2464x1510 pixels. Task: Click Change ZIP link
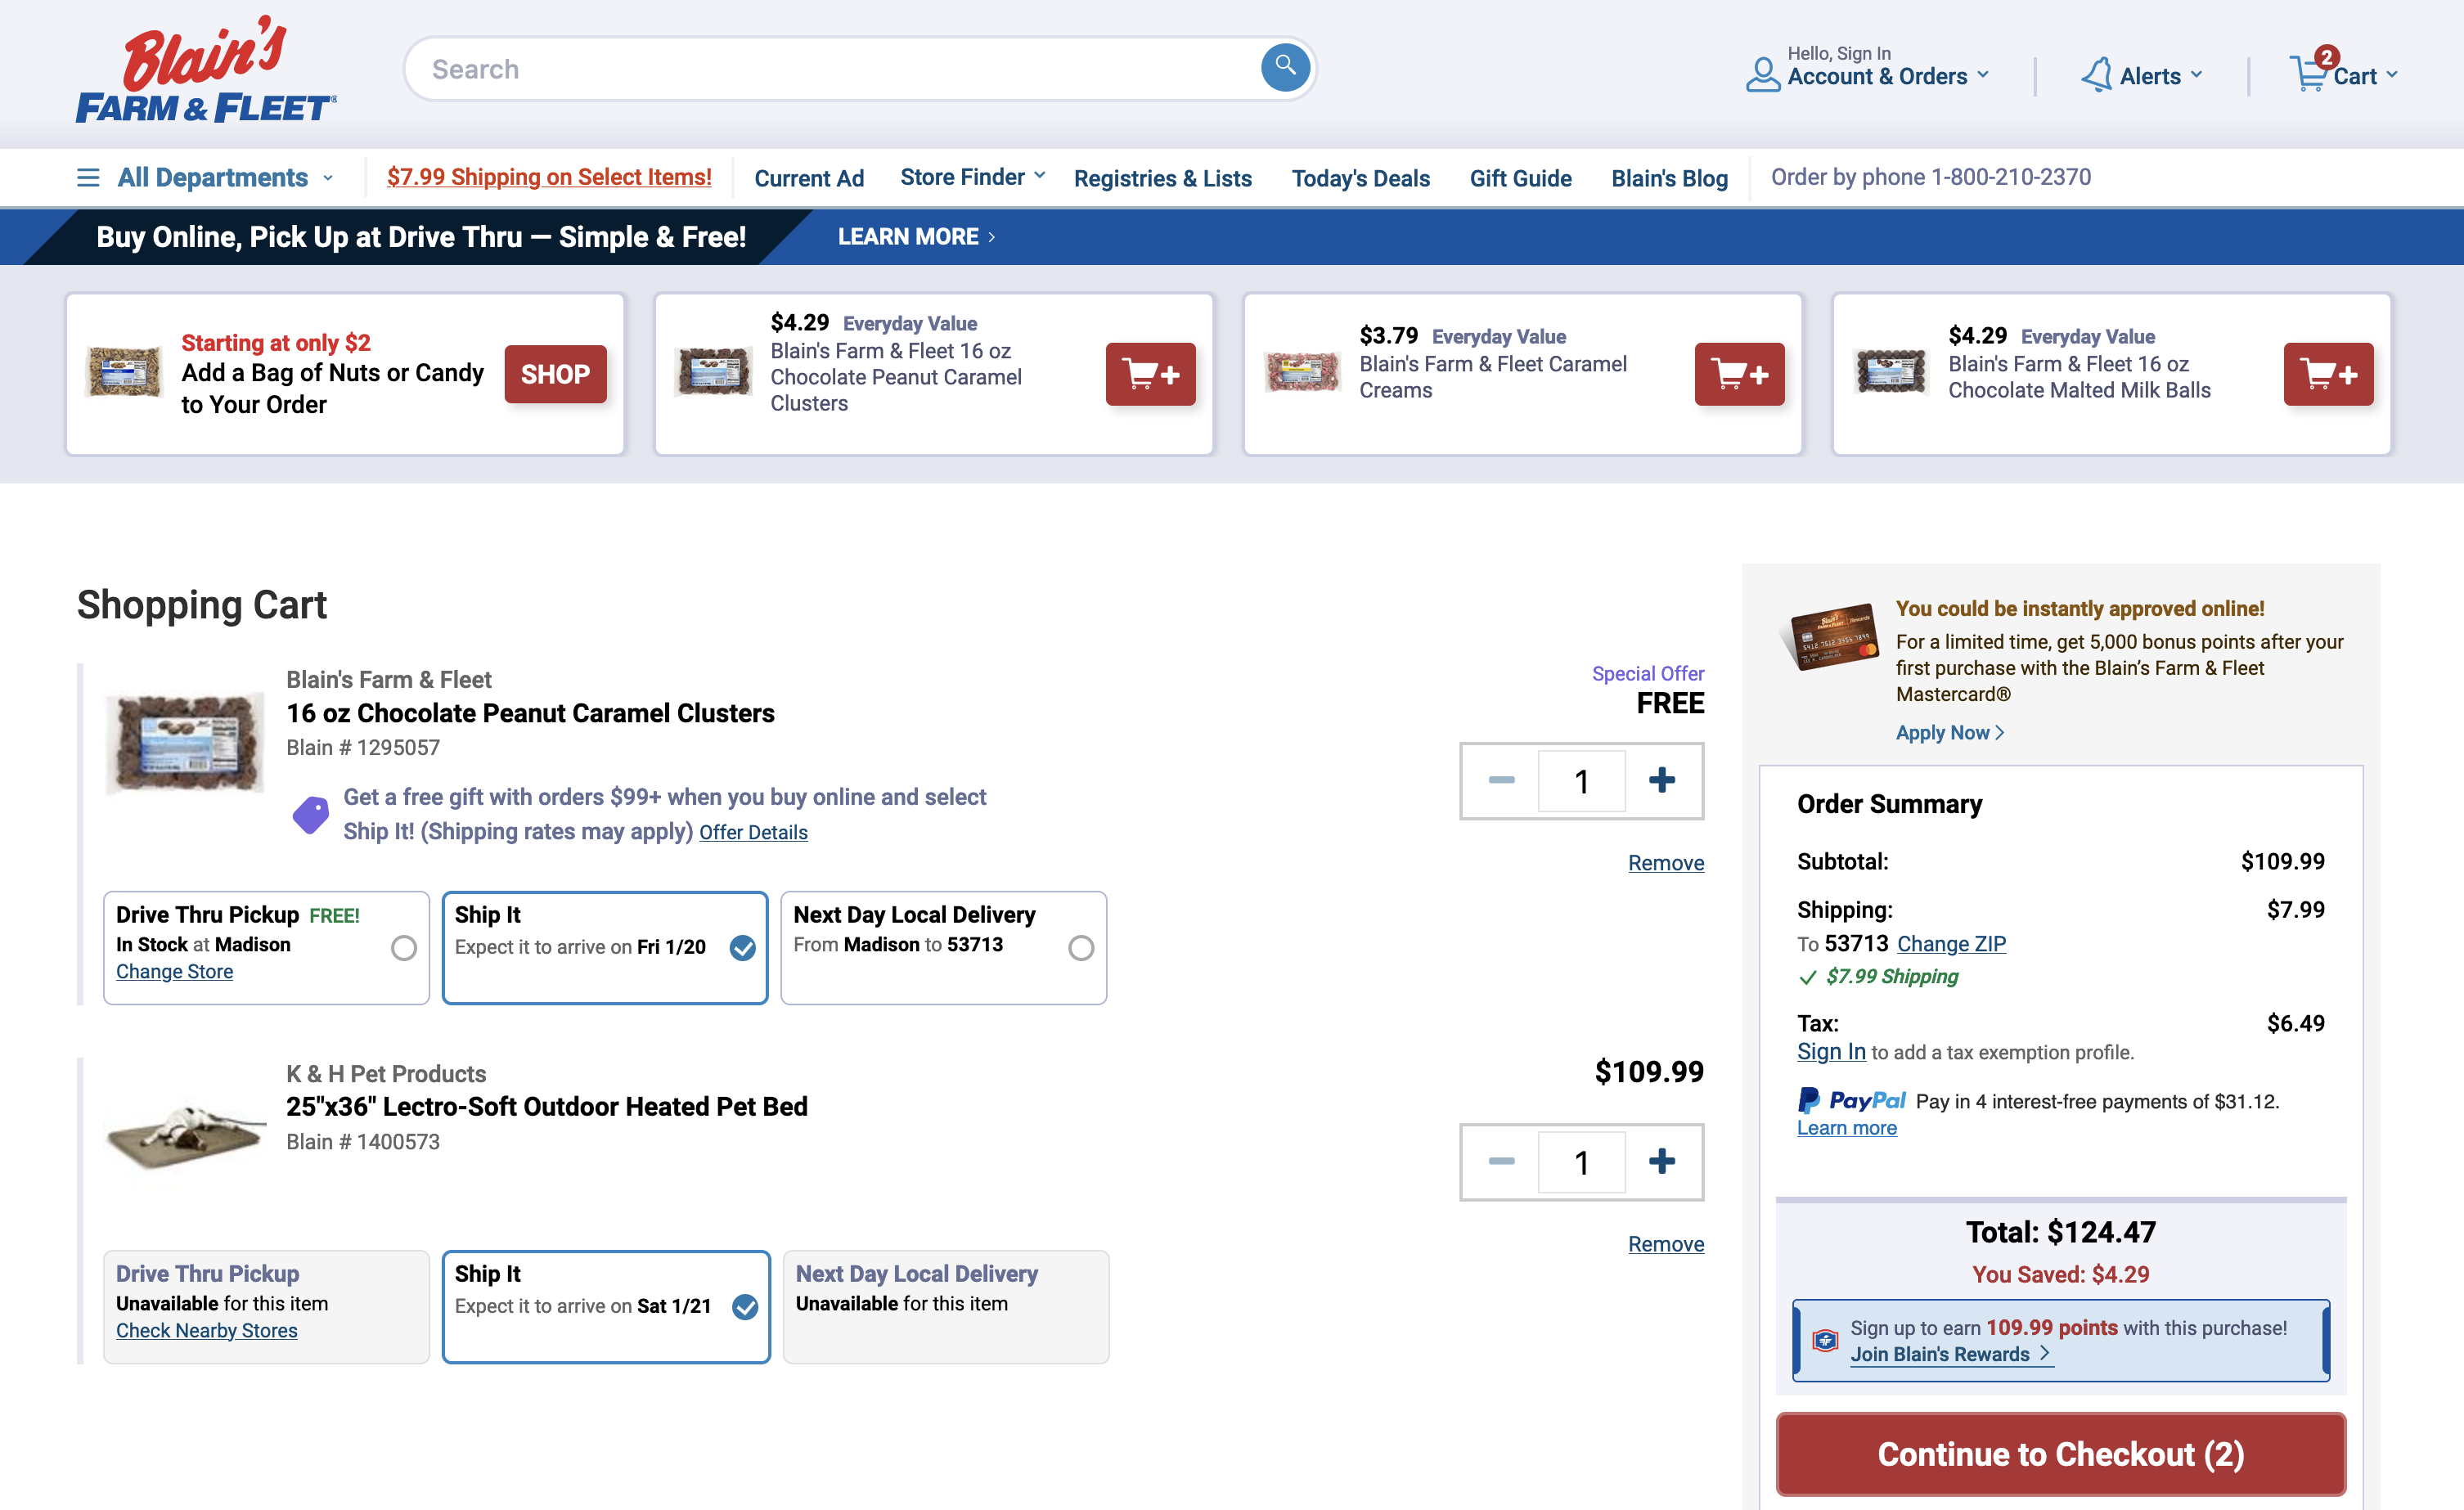(x=1951, y=943)
